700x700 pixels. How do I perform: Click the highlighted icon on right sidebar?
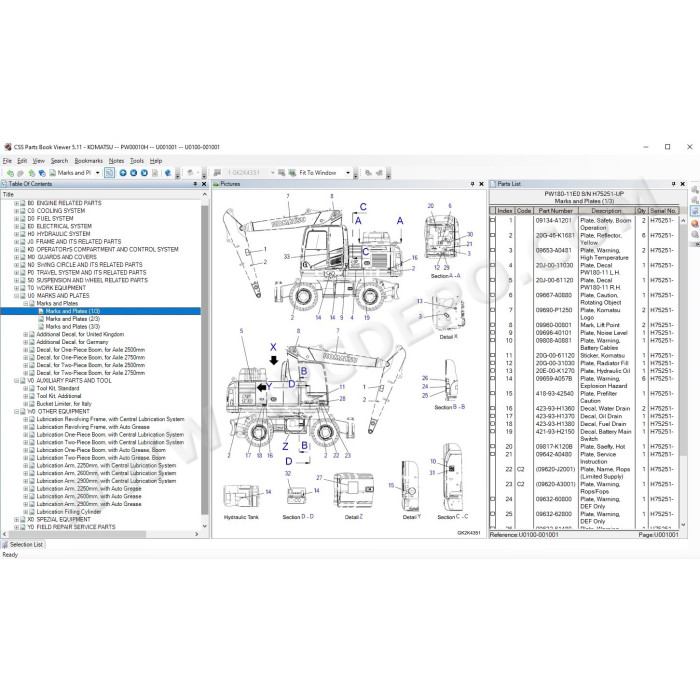(695, 211)
